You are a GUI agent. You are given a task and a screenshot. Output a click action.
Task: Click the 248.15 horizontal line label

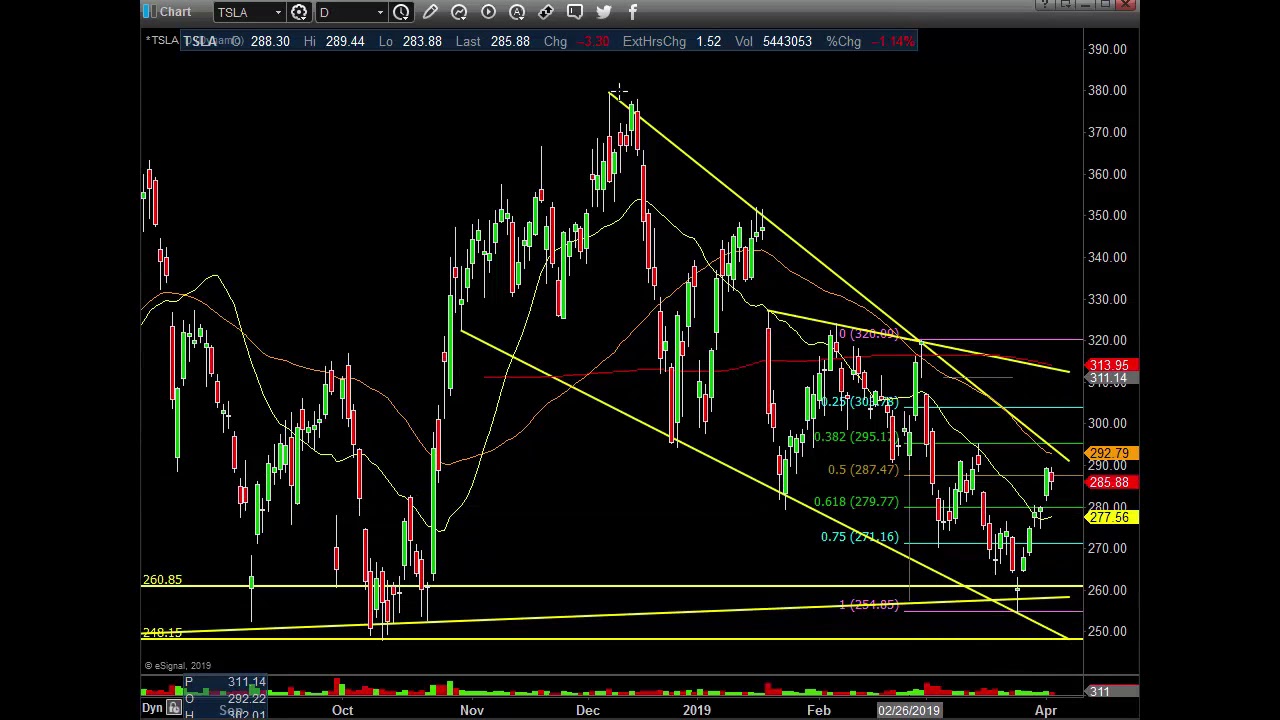tap(162, 632)
